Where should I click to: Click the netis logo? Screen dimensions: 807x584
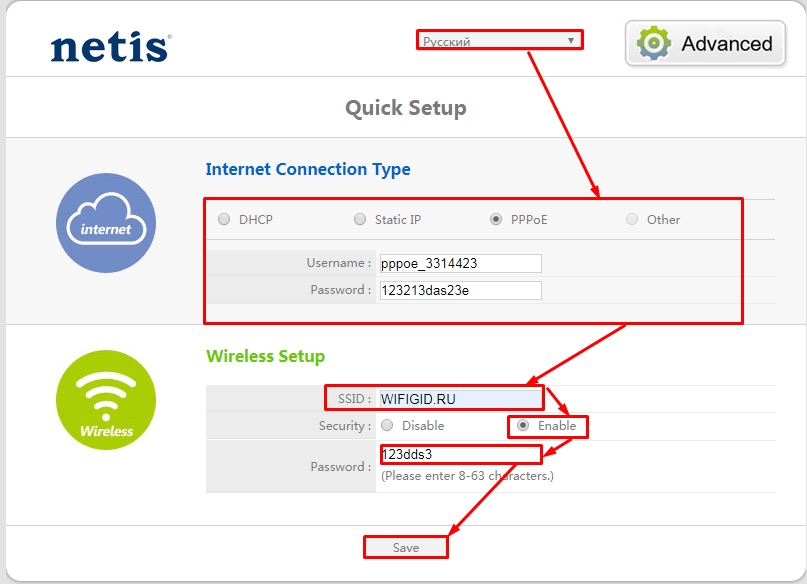[x=110, y=46]
